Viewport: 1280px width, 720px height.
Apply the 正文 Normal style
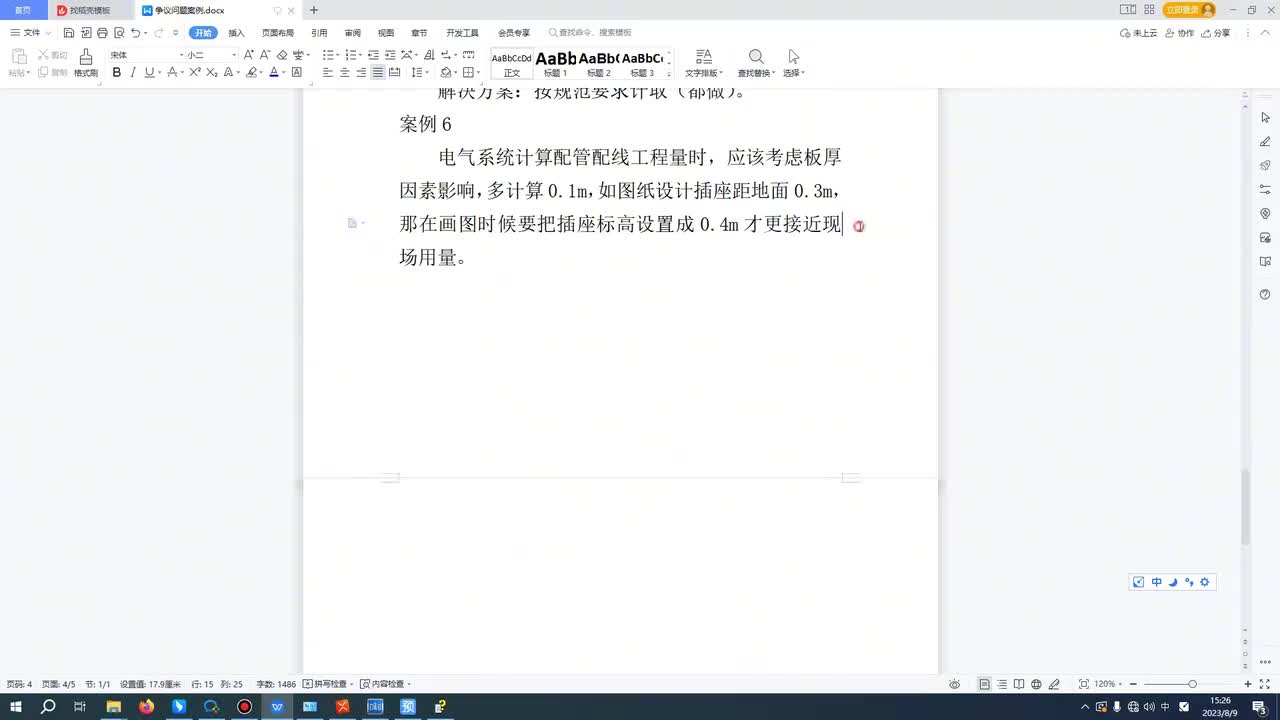click(512, 64)
